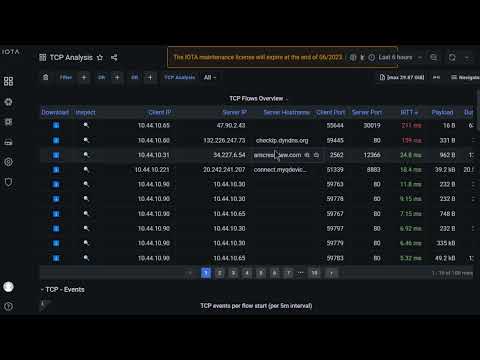Download the flow with client port 59767
Image resolution: width=480 pixels, height=360 pixels.
pos(56,214)
